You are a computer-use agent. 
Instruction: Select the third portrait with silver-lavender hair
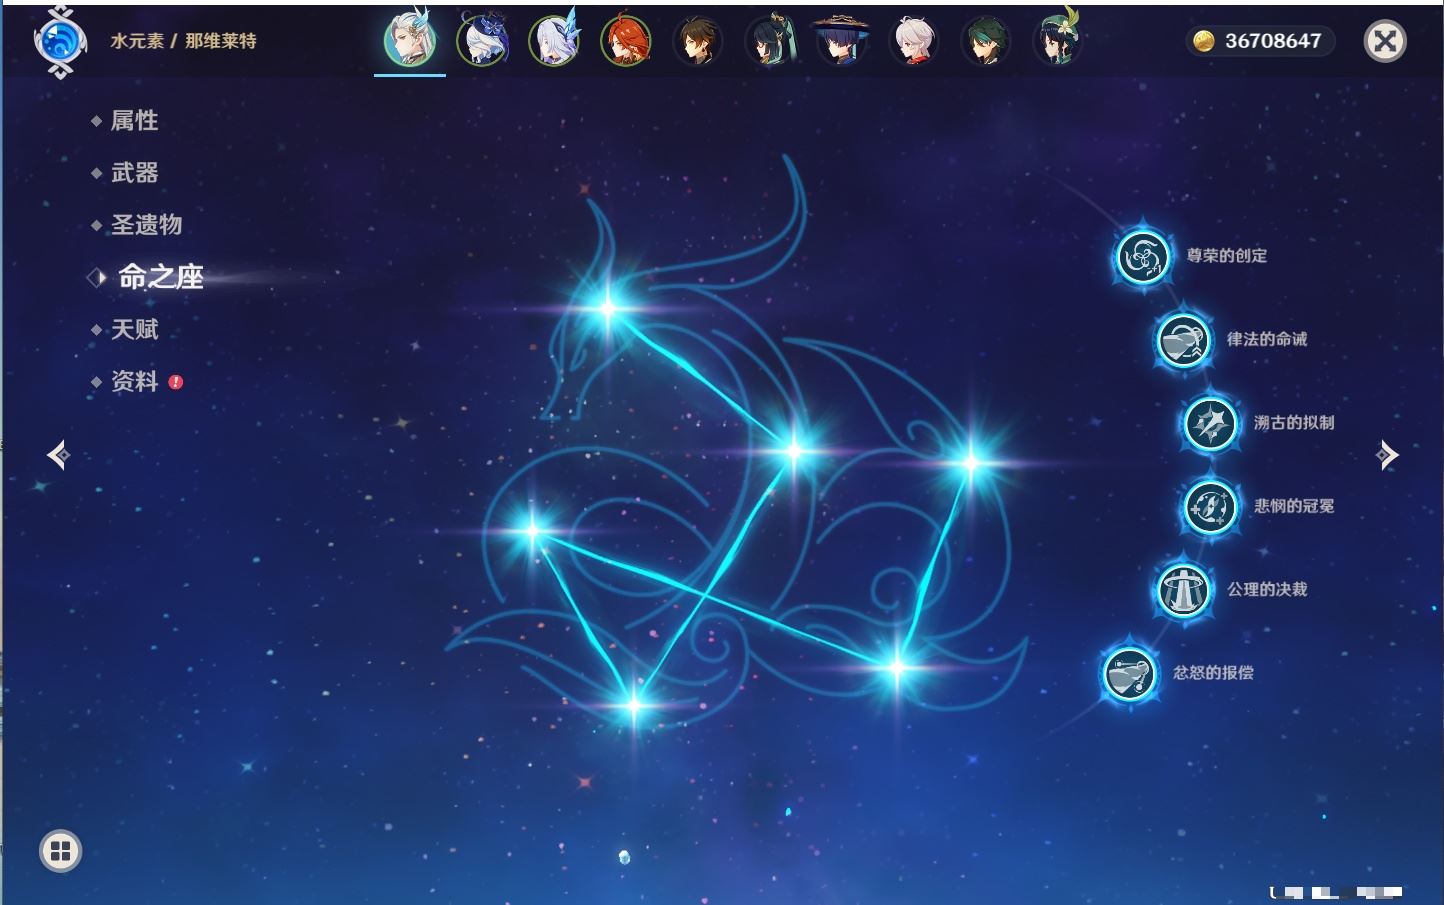(554, 41)
